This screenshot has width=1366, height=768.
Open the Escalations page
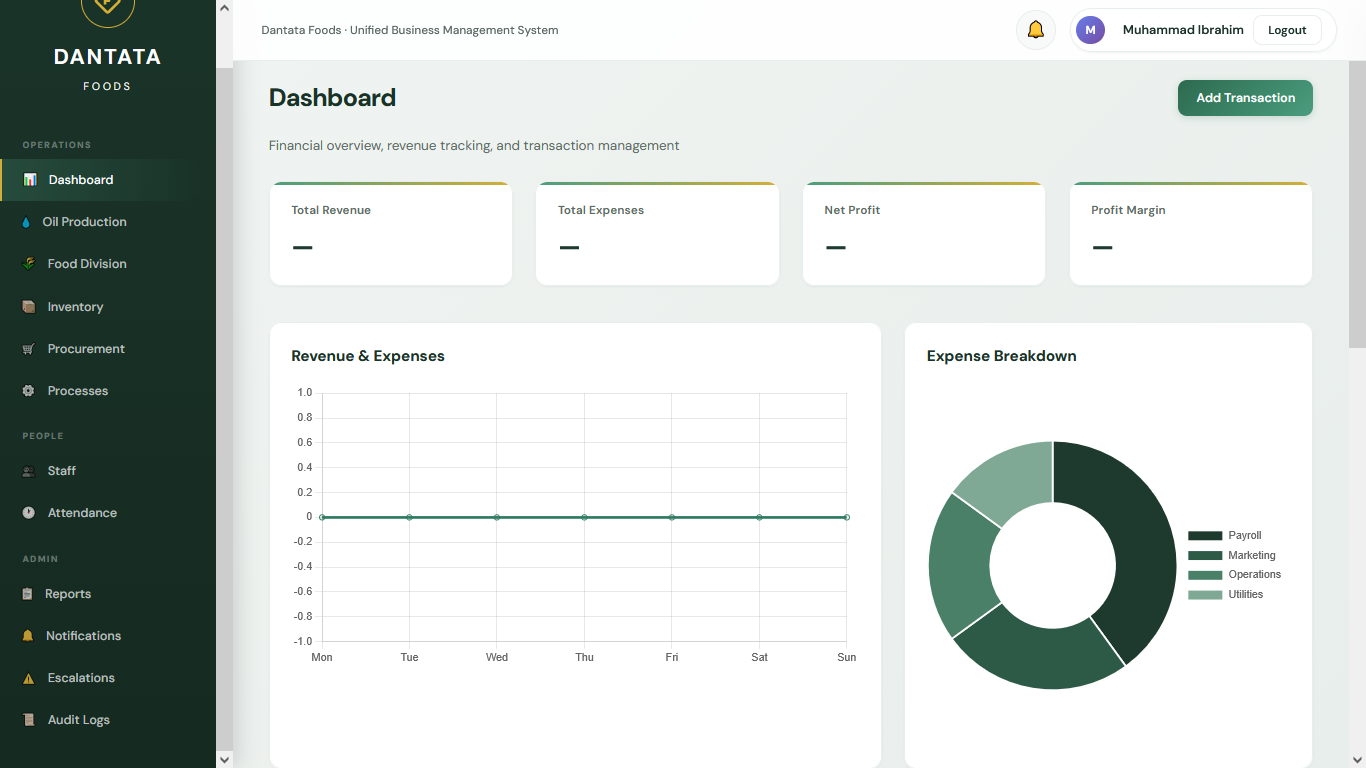tap(108, 678)
